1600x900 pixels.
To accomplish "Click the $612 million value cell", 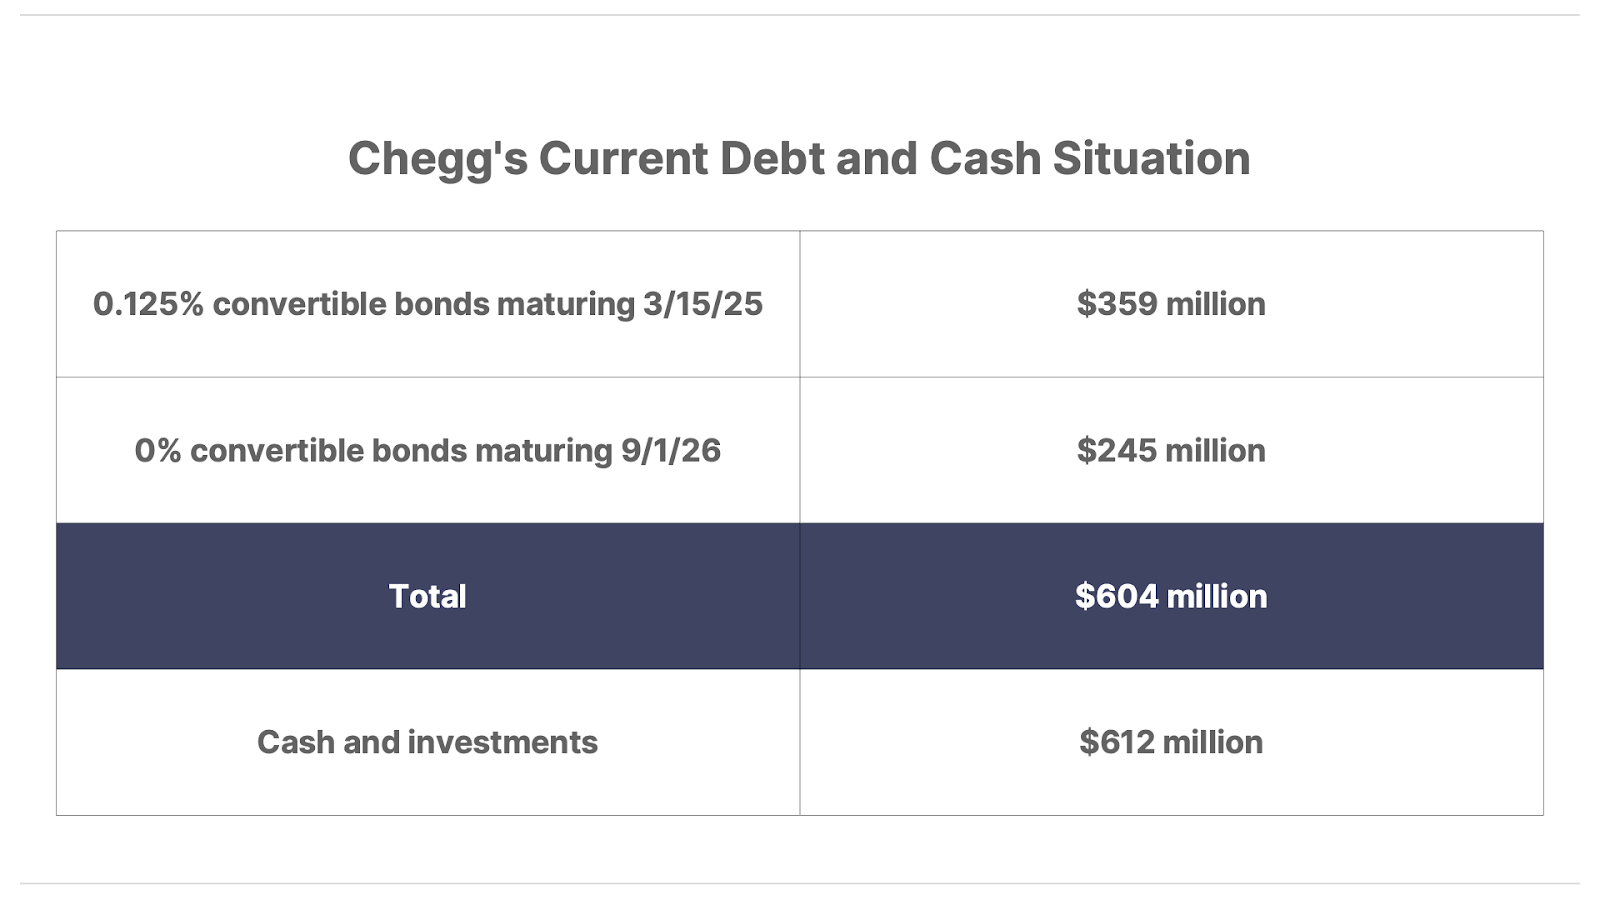I will pyautogui.click(x=1171, y=742).
